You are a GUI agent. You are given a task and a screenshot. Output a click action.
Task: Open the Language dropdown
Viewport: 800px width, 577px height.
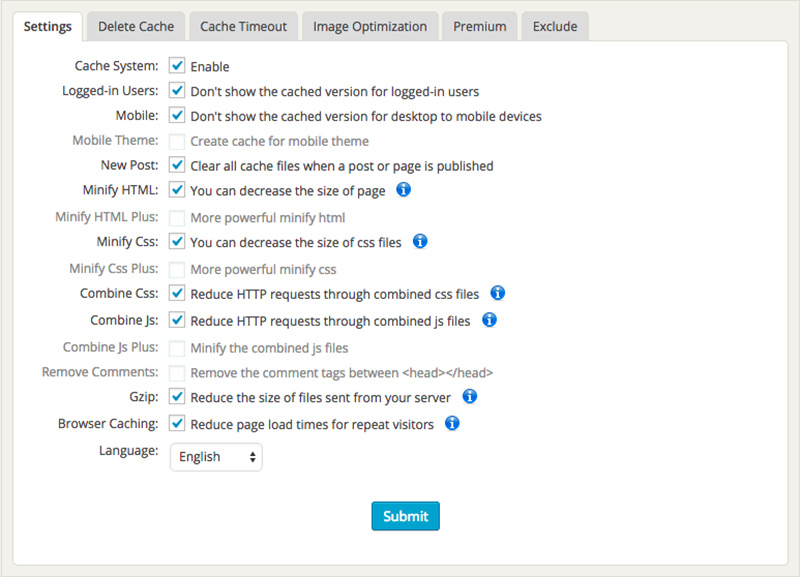coord(216,457)
